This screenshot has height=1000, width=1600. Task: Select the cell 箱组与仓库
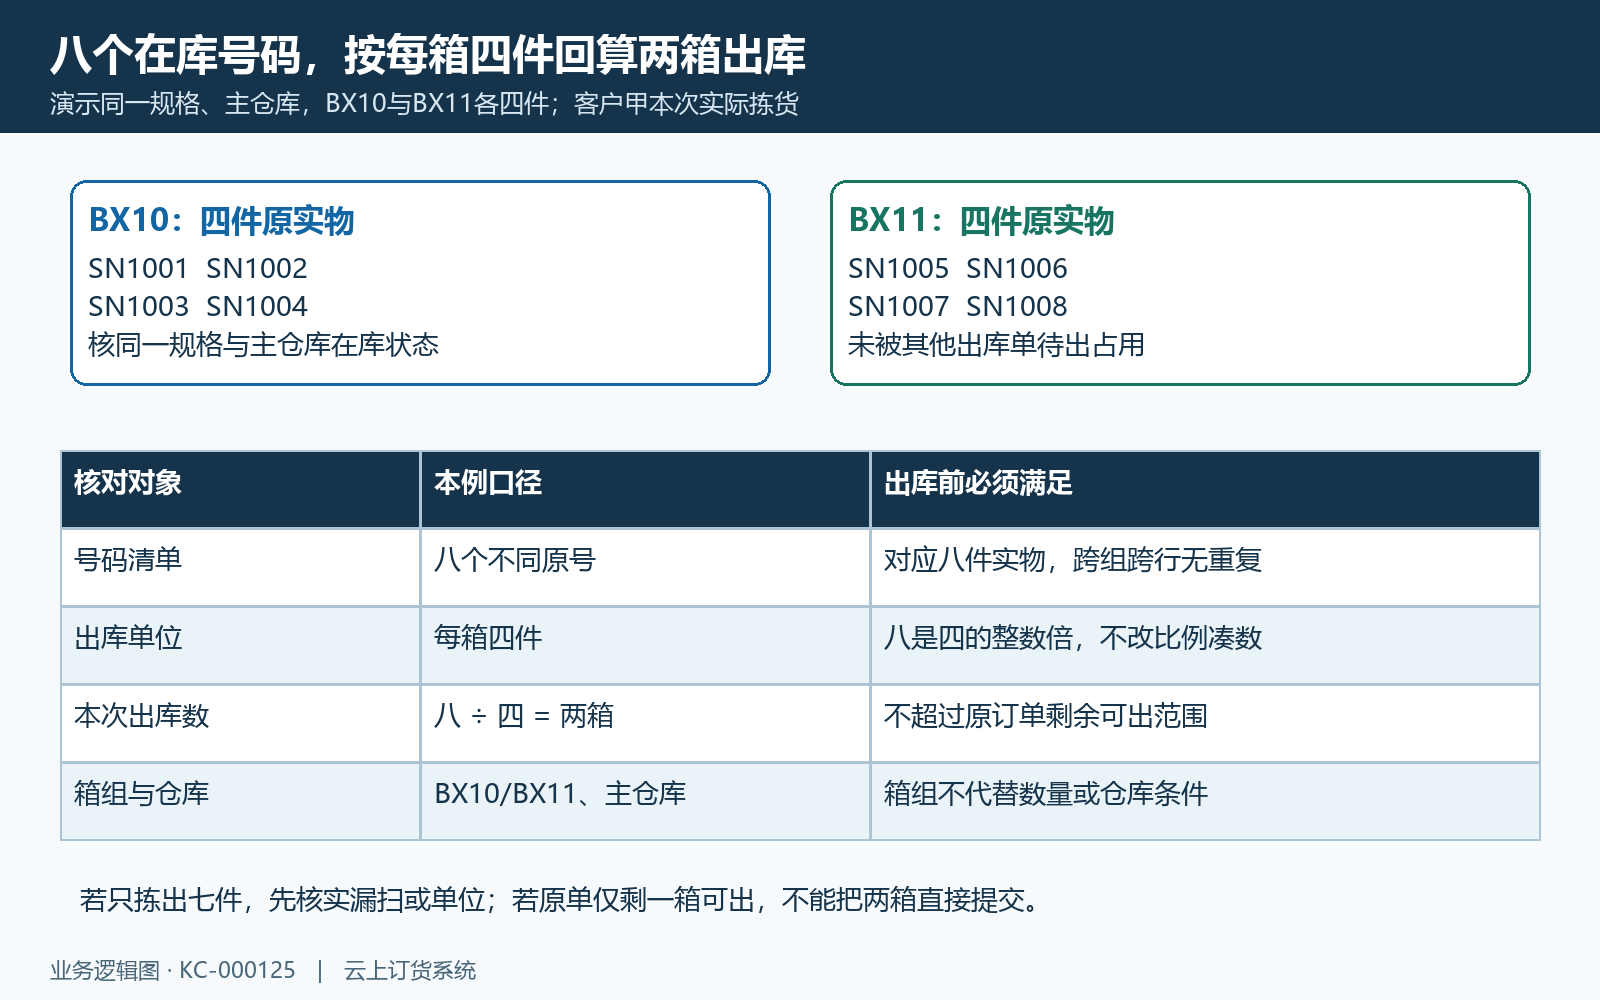[x=240, y=801]
